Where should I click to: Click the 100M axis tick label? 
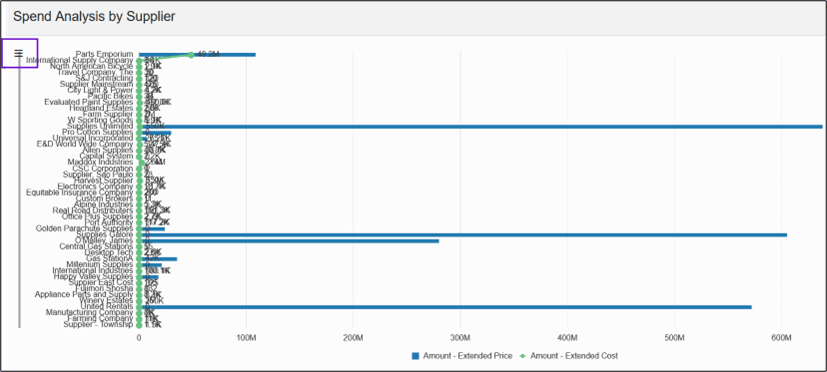pos(246,338)
